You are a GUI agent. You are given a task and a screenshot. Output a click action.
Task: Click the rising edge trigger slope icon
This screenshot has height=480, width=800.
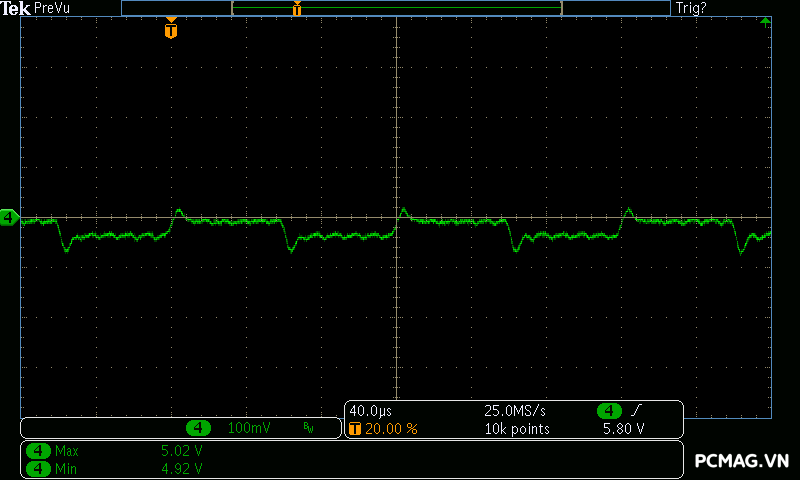pos(636,411)
